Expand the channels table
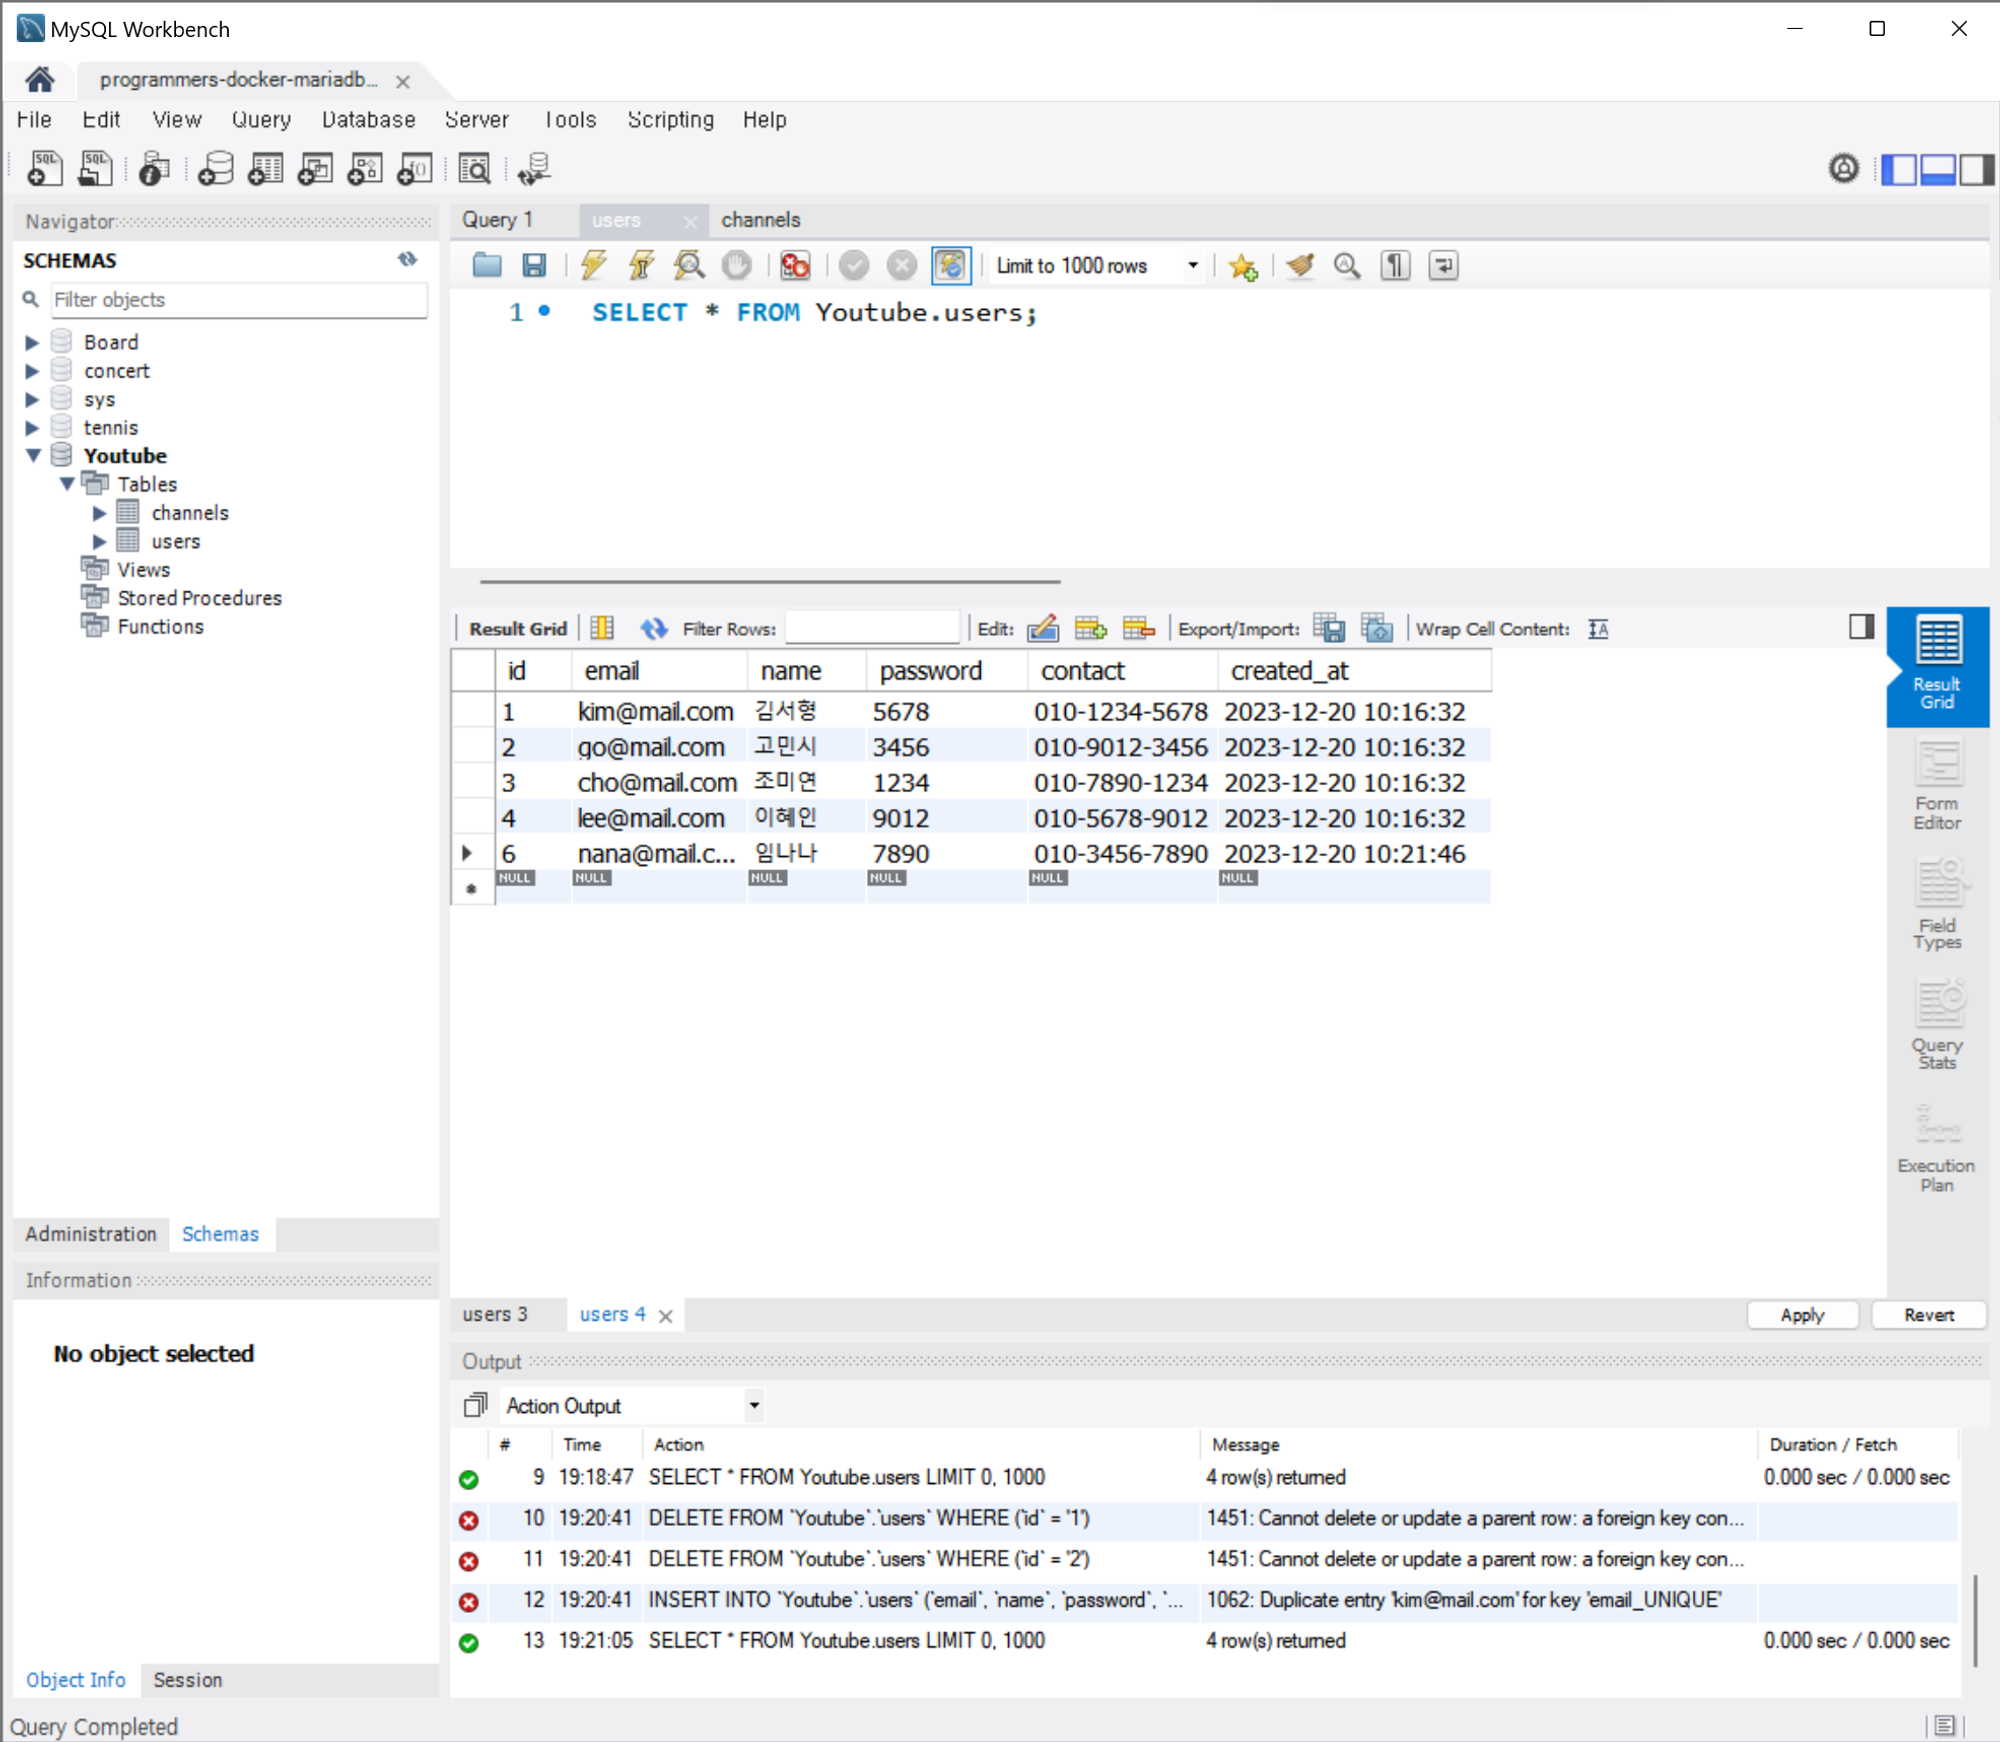The width and height of the screenshot is (2000, 1742). click(99, 513)
